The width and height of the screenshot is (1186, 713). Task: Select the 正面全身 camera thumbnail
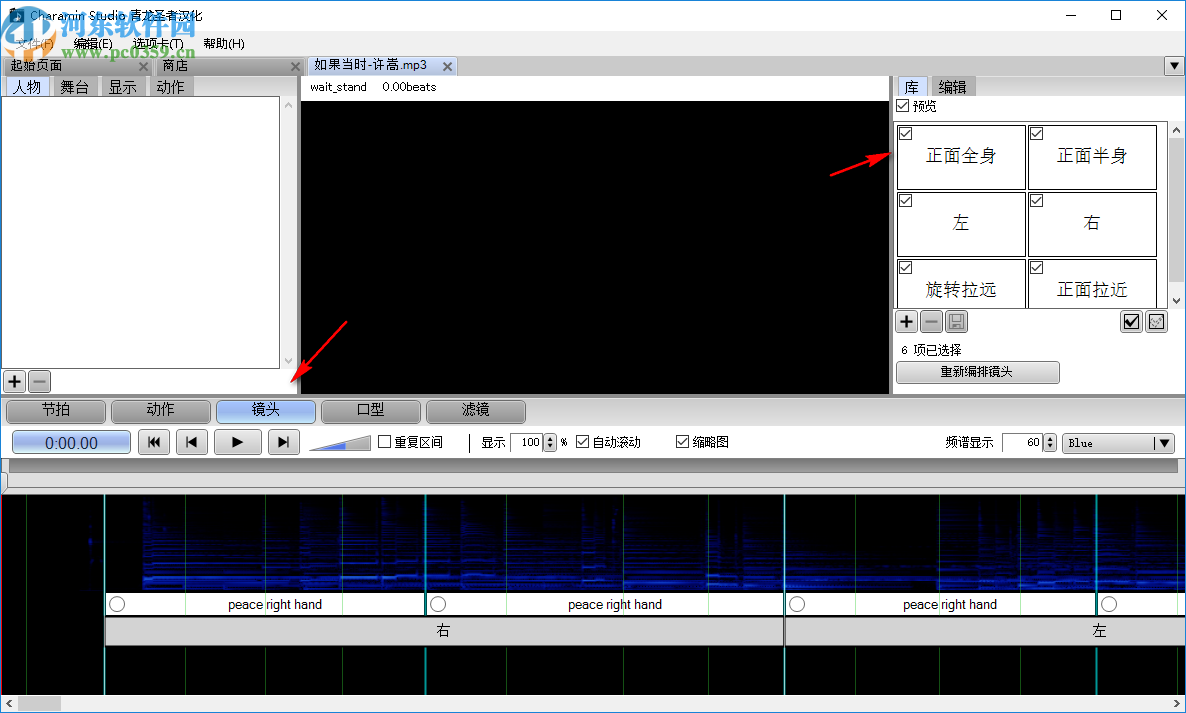(961, 157)
